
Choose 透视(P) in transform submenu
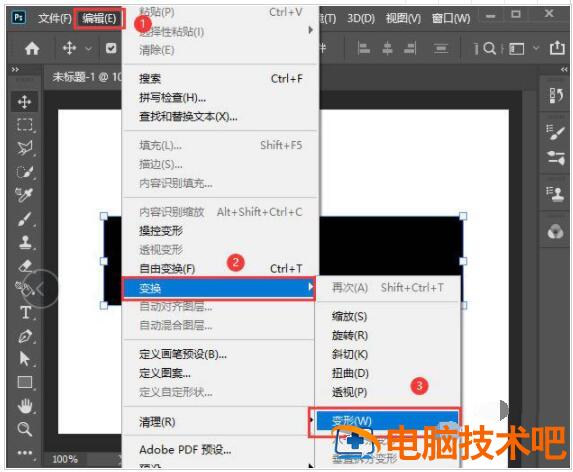click(387, 392)
